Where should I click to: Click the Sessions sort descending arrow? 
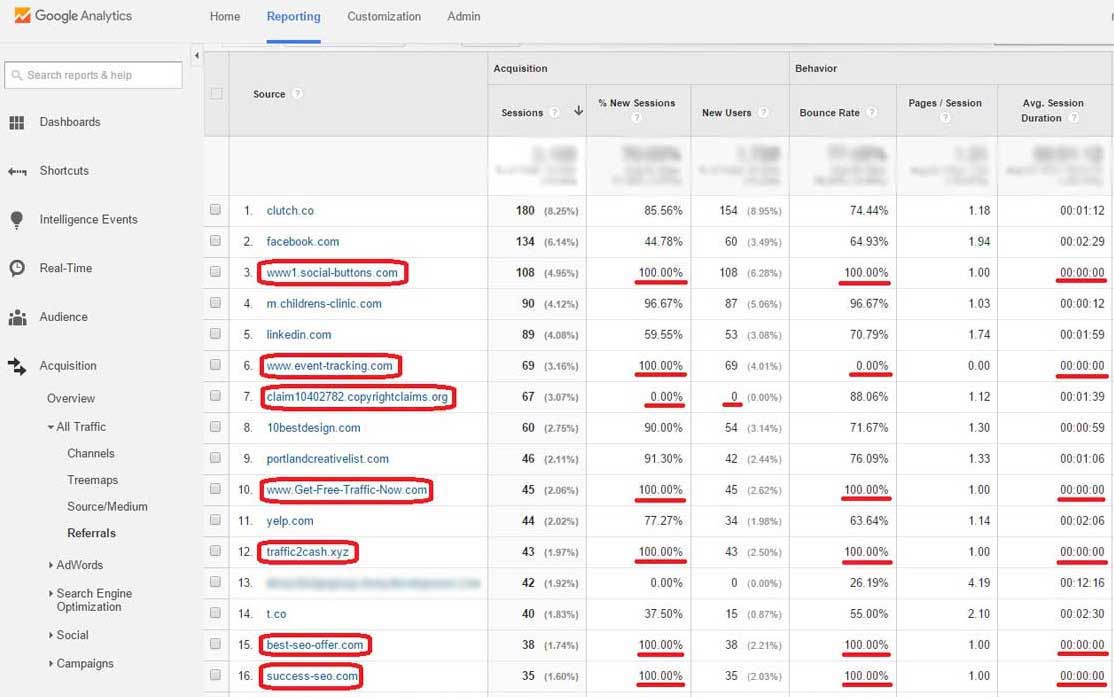578,111
